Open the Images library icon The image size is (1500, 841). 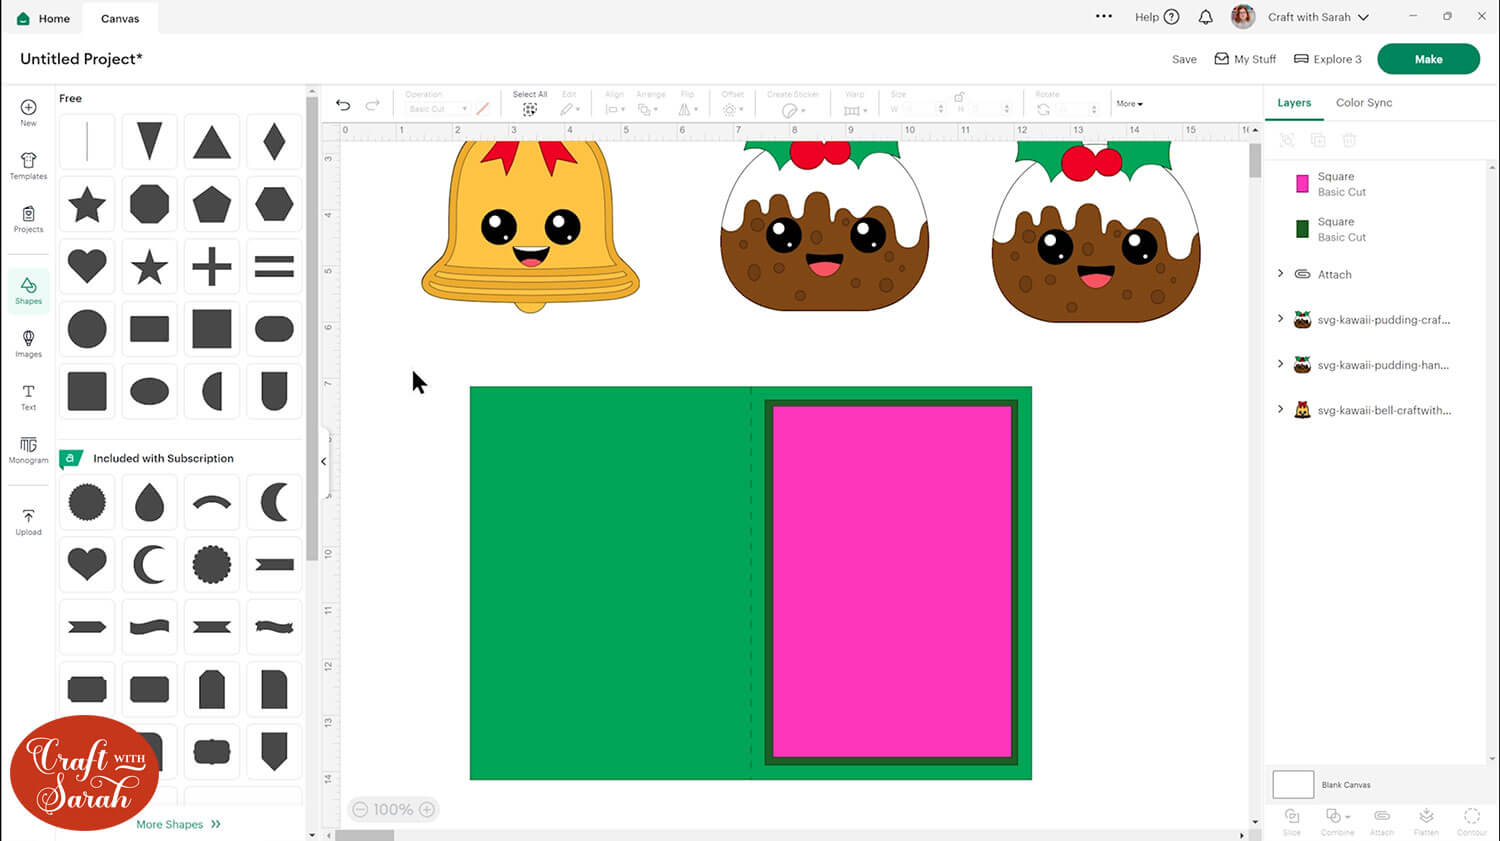(28, 343)
